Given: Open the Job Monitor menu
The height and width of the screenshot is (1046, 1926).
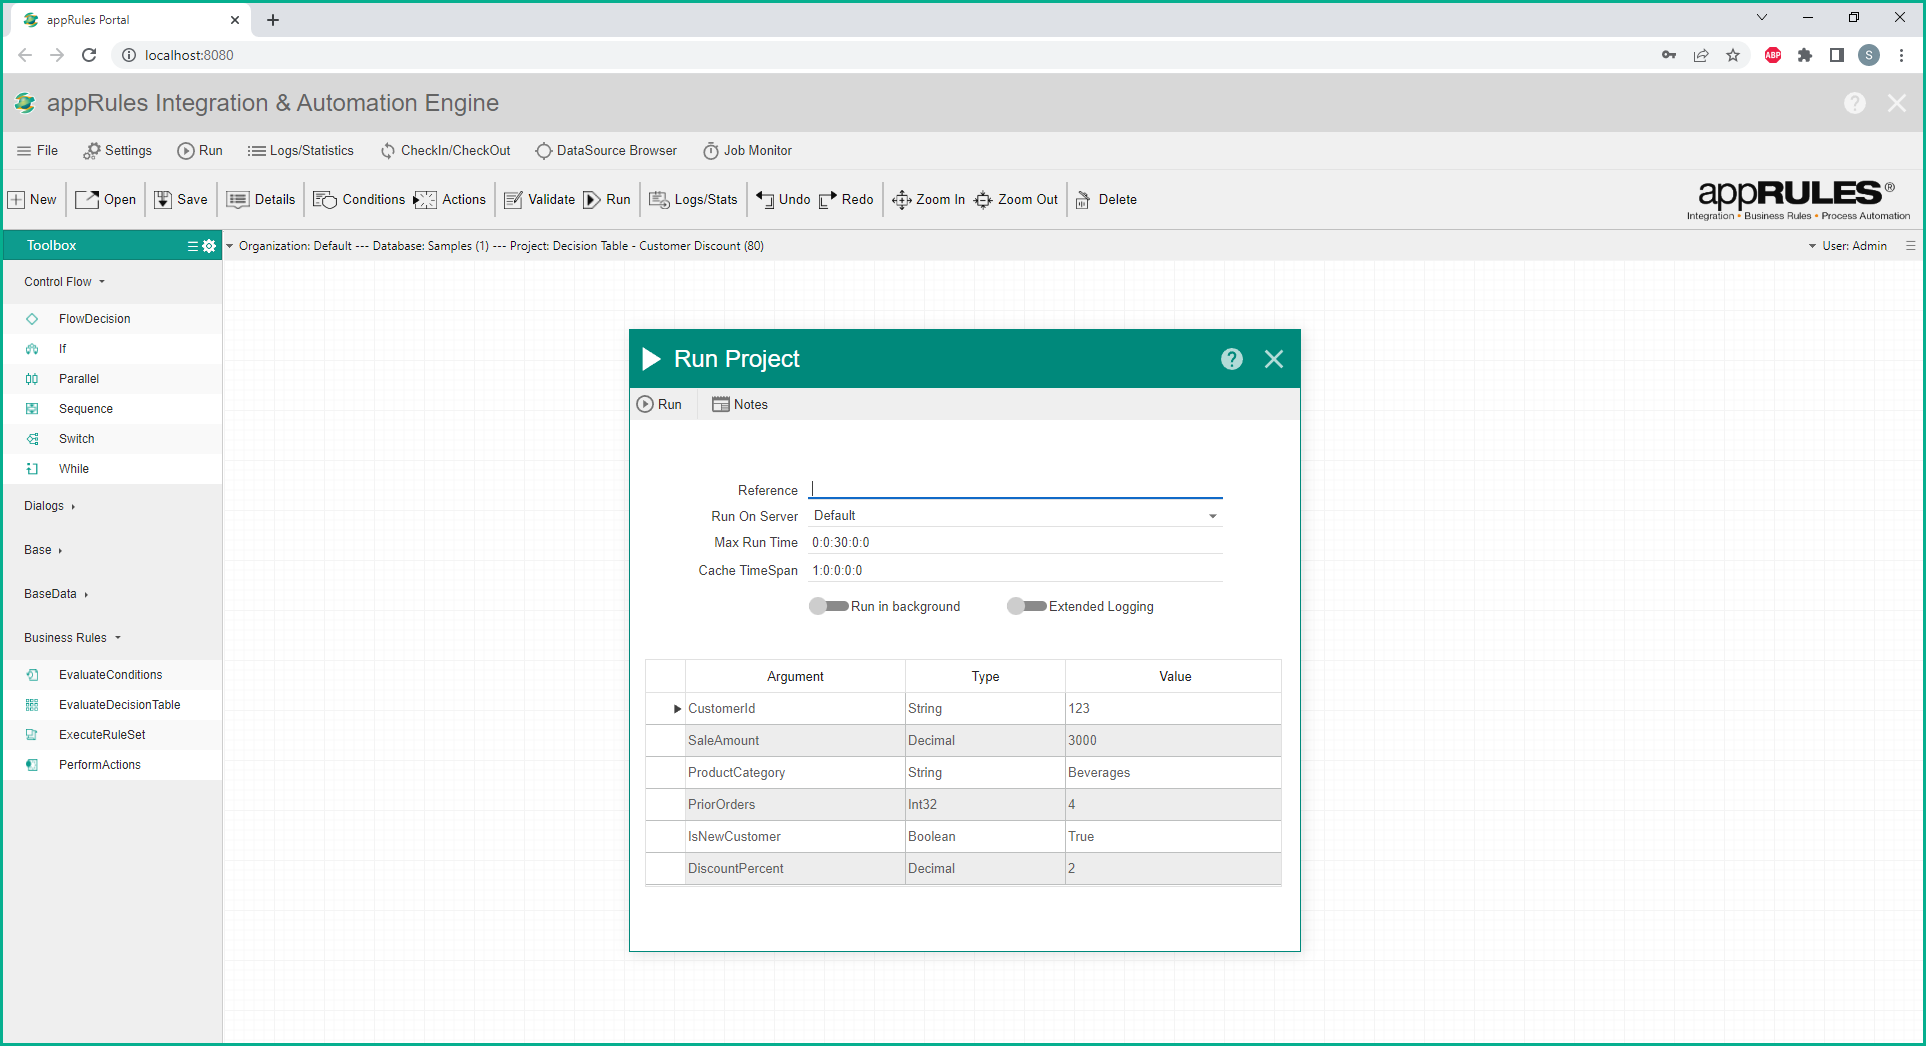Looking at the screenshot, I should tap(747, 151).
